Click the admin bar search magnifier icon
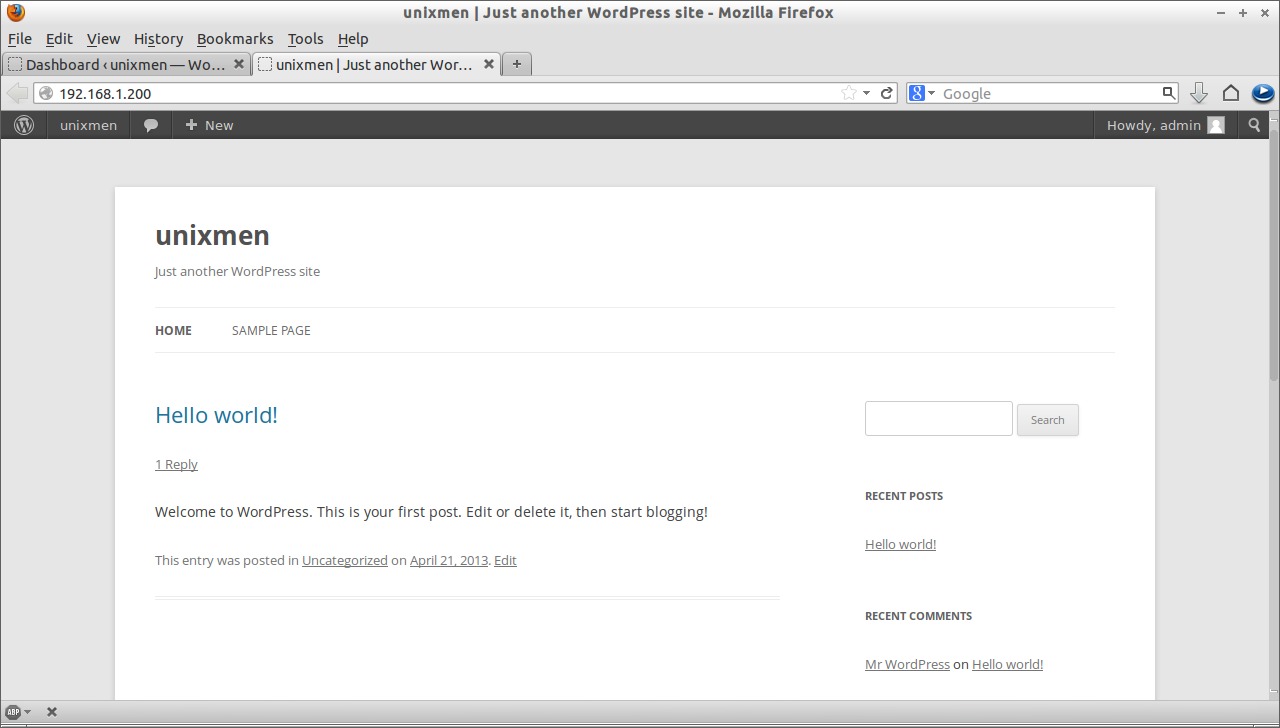Viewport: 1280px width, 728px height. point(1255,125)
